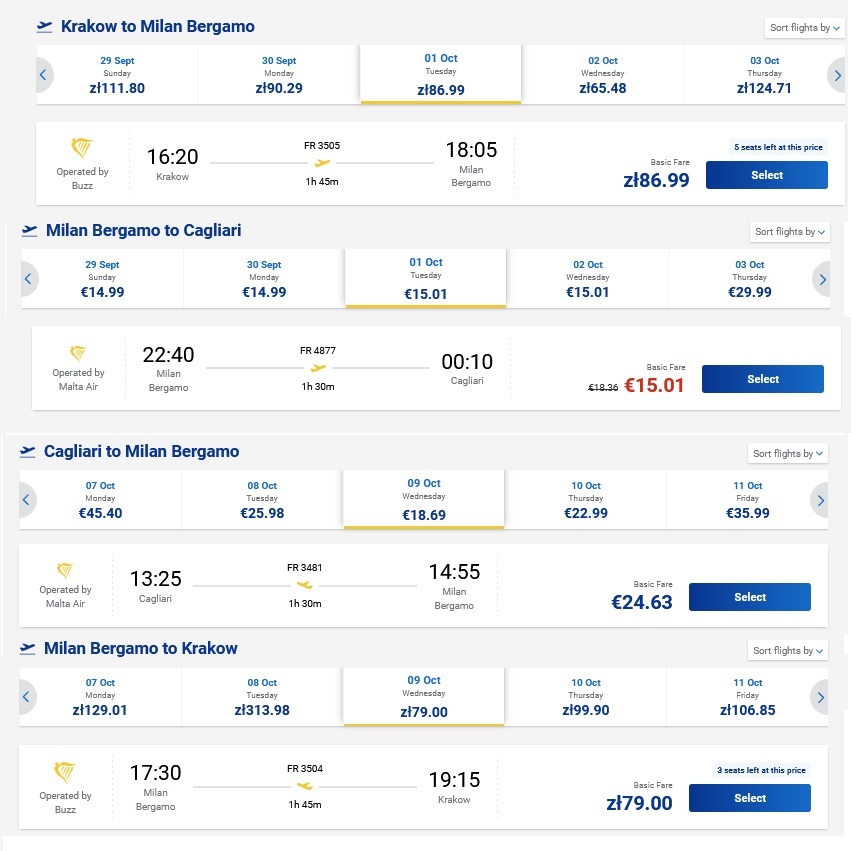Image resolution: width=851 pixels, height=851 pixels.
Task: Show later dates for Milan Bergamo to Cagliari
Action: [x=821, y=279]
